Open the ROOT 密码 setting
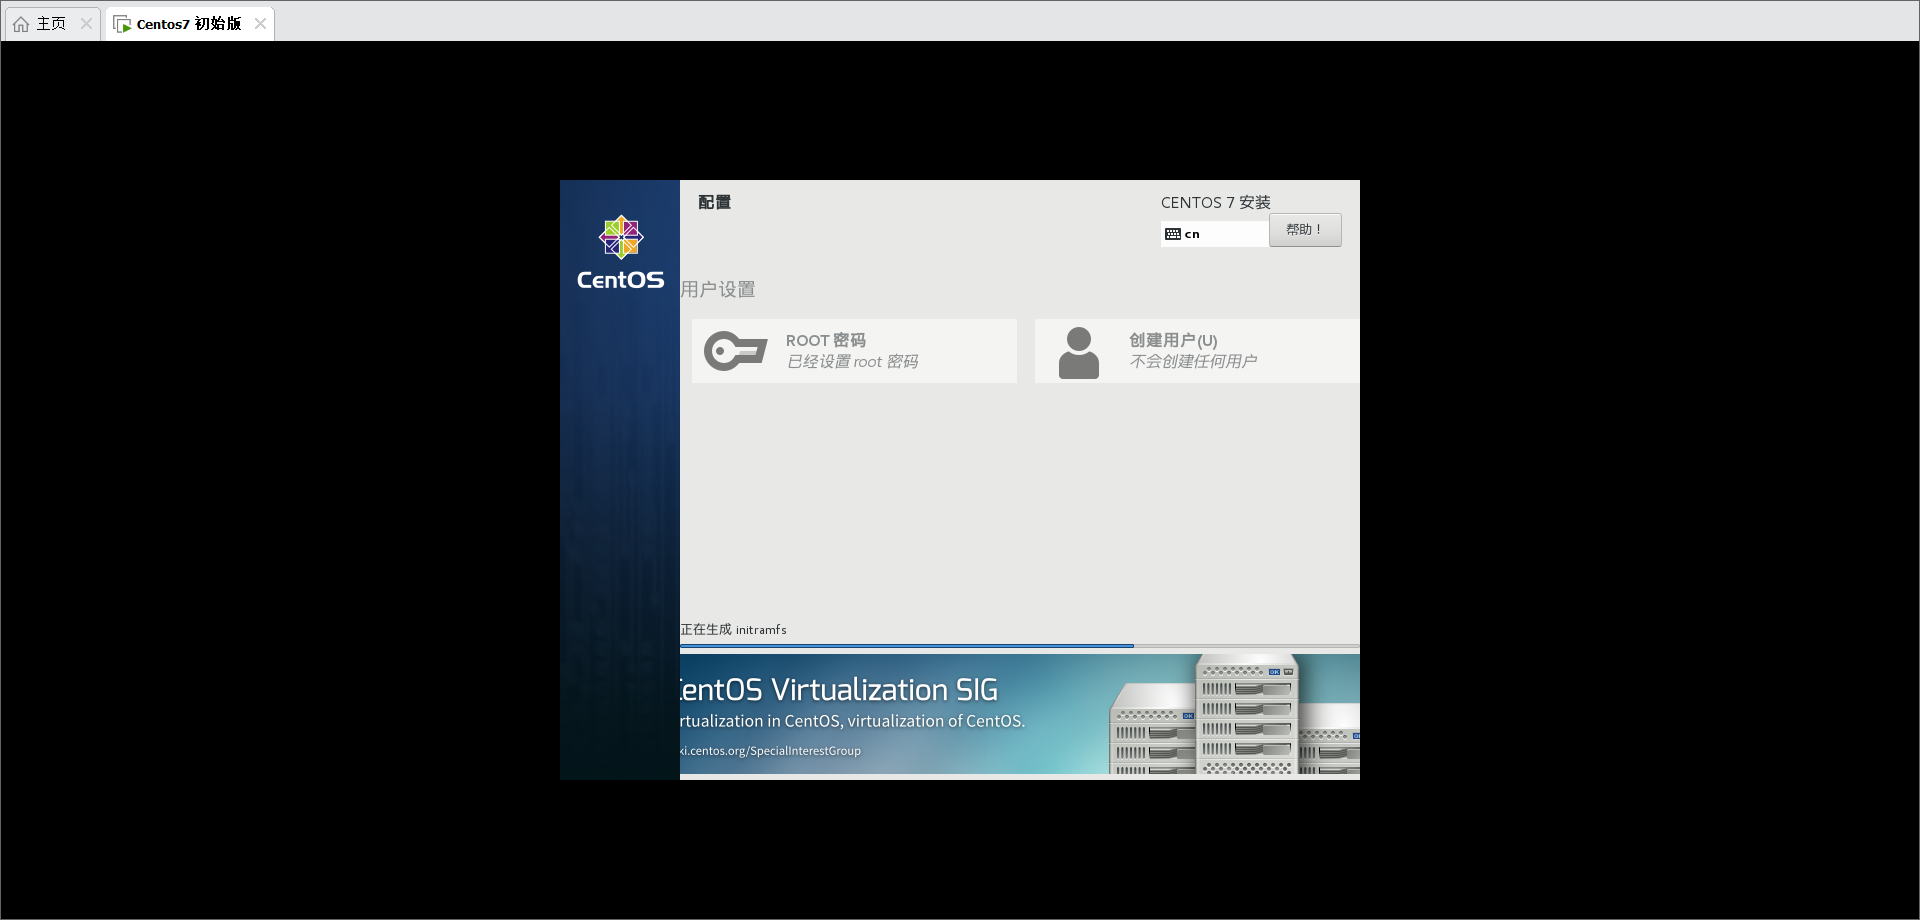Image resolution: width=1920 pixels, height=920 pixels. point(854,351)
